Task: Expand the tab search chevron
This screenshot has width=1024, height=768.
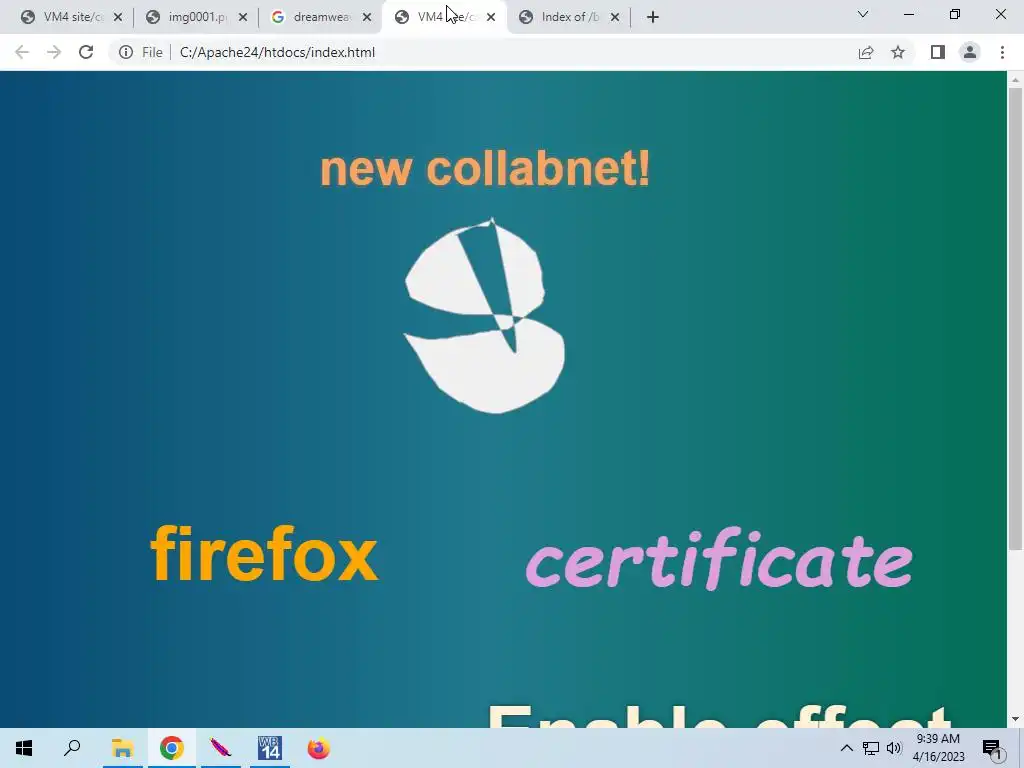Action: tap(863, 14)
